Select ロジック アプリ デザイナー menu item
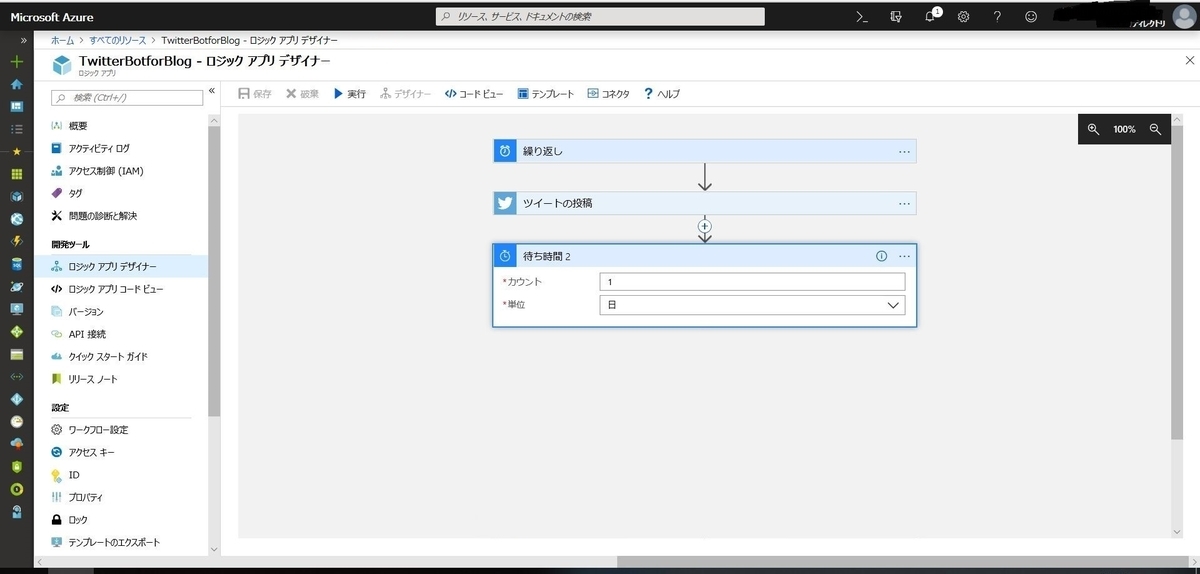This screenshot has height=574, width=1200. tap(121, 266)
